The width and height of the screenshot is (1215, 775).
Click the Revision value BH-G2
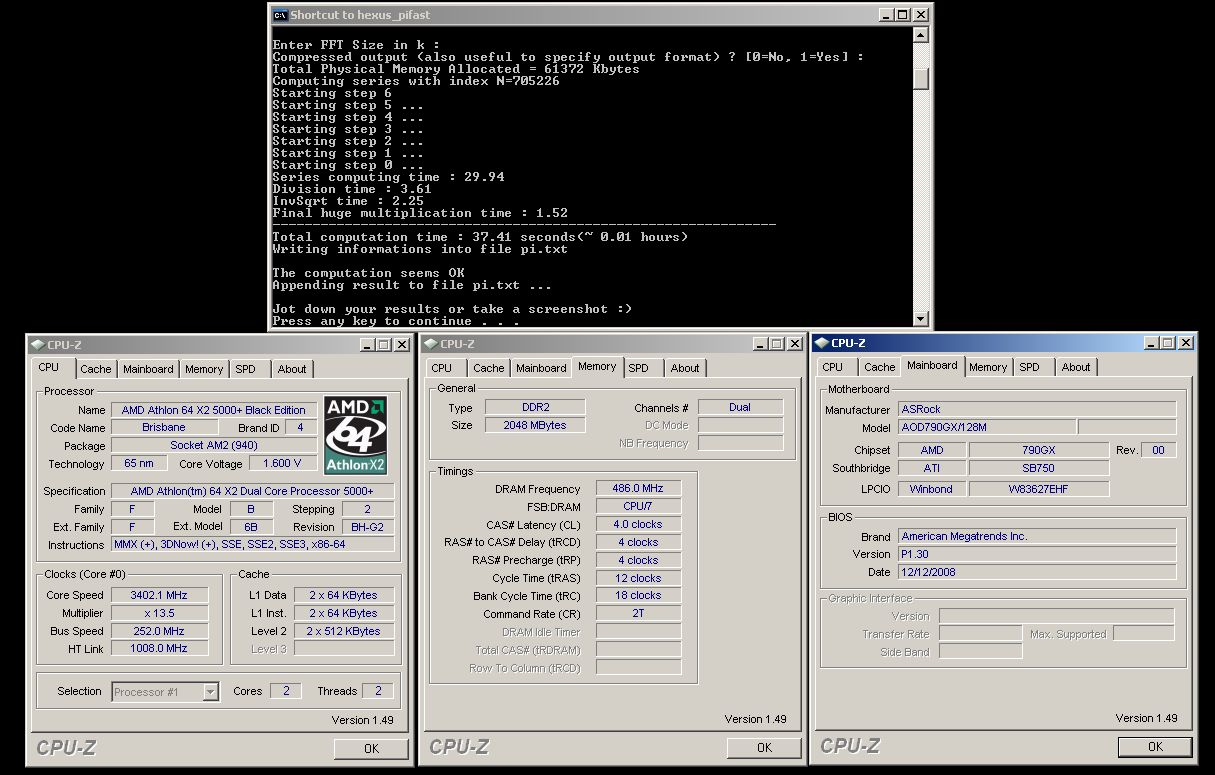point(367,527)
